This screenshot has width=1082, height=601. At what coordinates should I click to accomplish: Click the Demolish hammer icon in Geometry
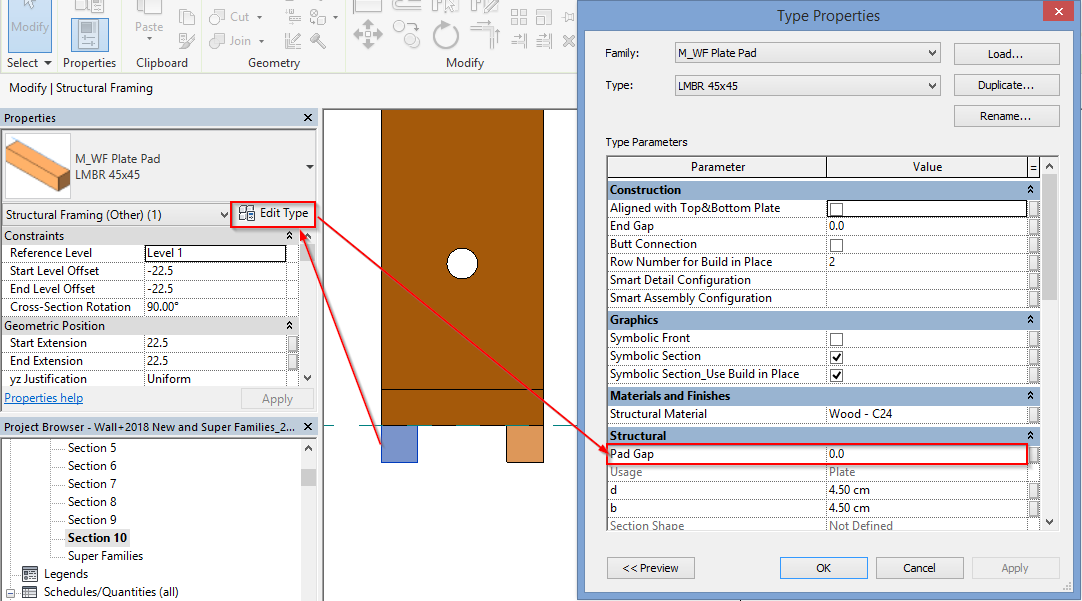pos(318,41)
